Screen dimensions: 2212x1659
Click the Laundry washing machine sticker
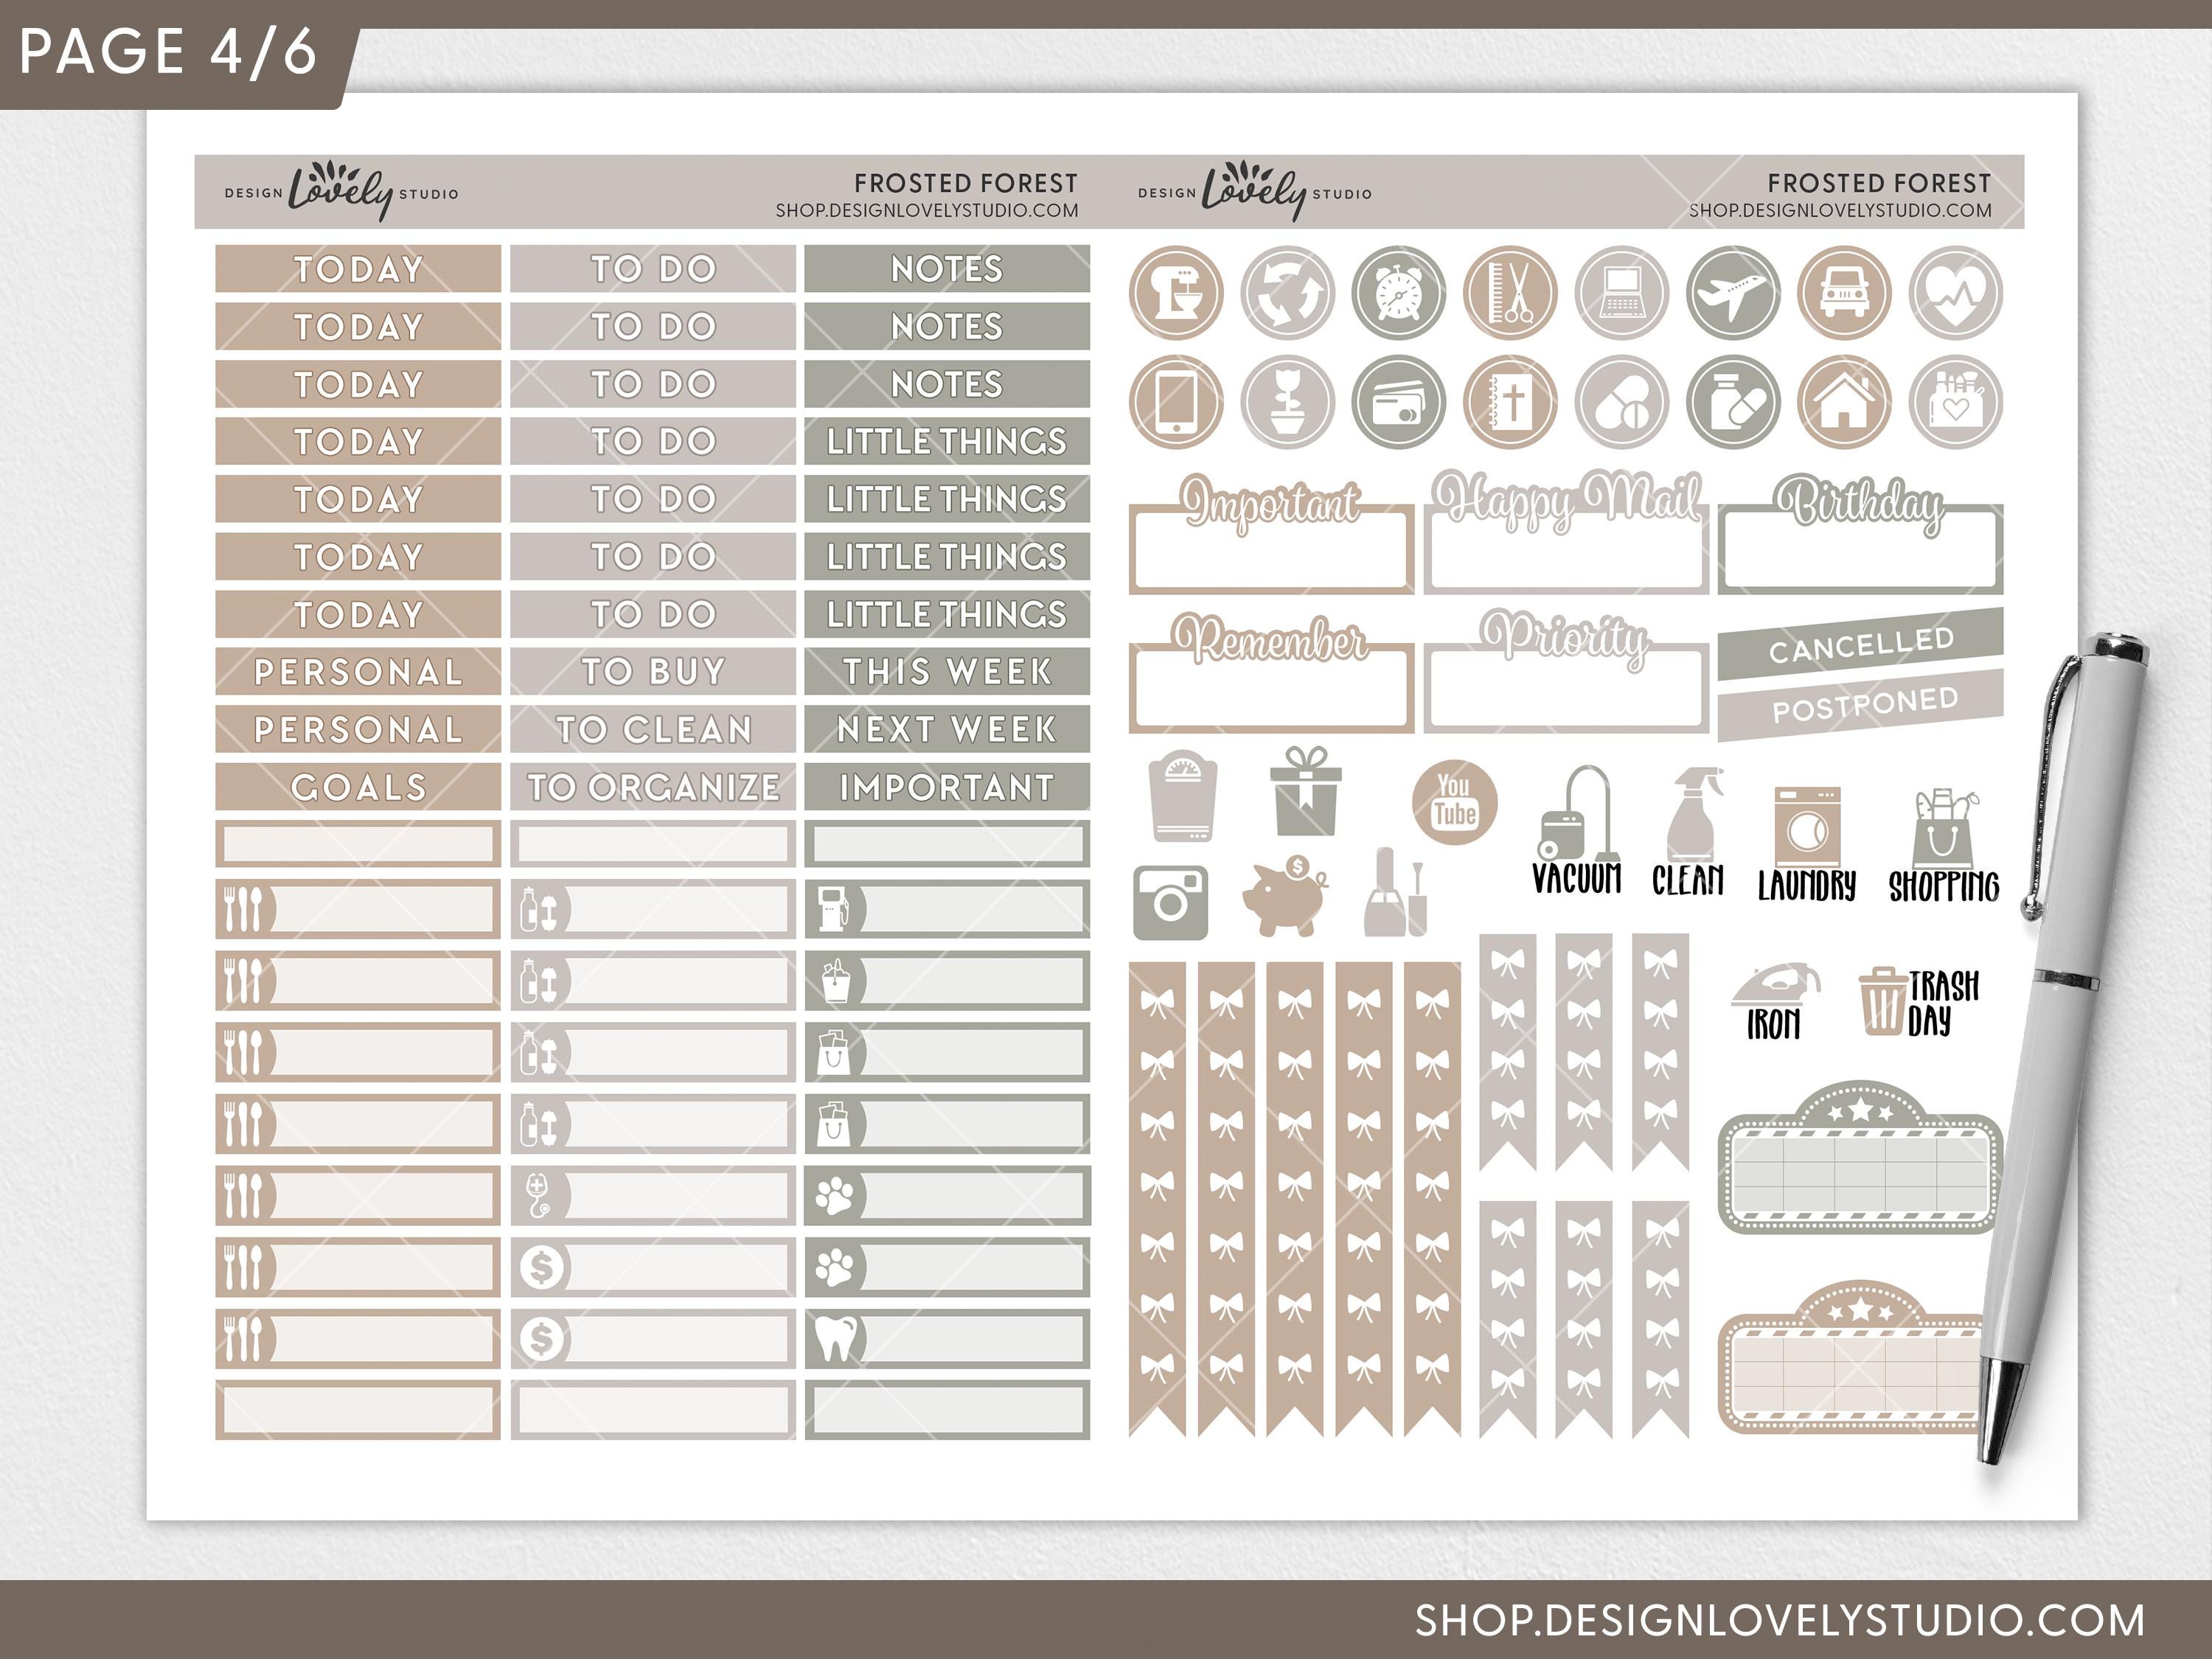click(x=1806, y=844)
